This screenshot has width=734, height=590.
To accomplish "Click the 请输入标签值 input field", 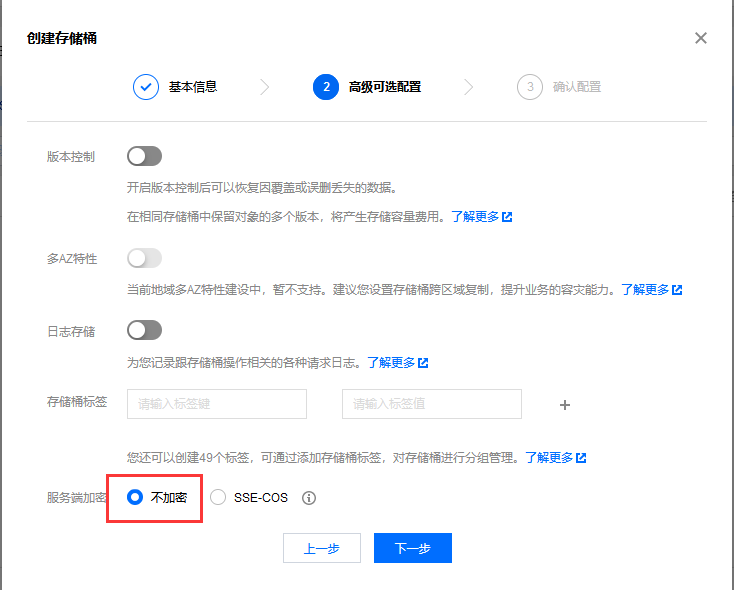I will tap(431, 404).
